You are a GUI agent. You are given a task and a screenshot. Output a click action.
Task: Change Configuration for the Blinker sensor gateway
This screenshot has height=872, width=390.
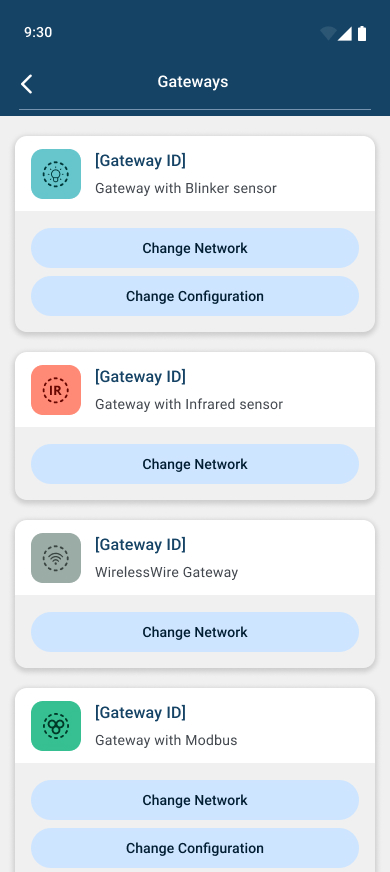pos(195,296)
